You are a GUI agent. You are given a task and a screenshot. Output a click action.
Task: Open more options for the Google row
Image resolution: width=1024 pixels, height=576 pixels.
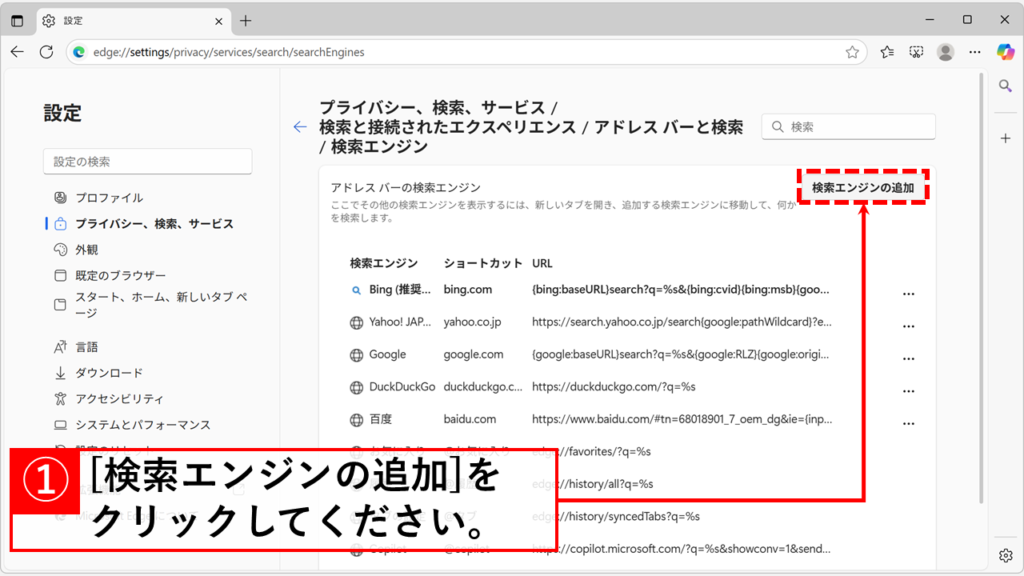click(x=908, y=359)
